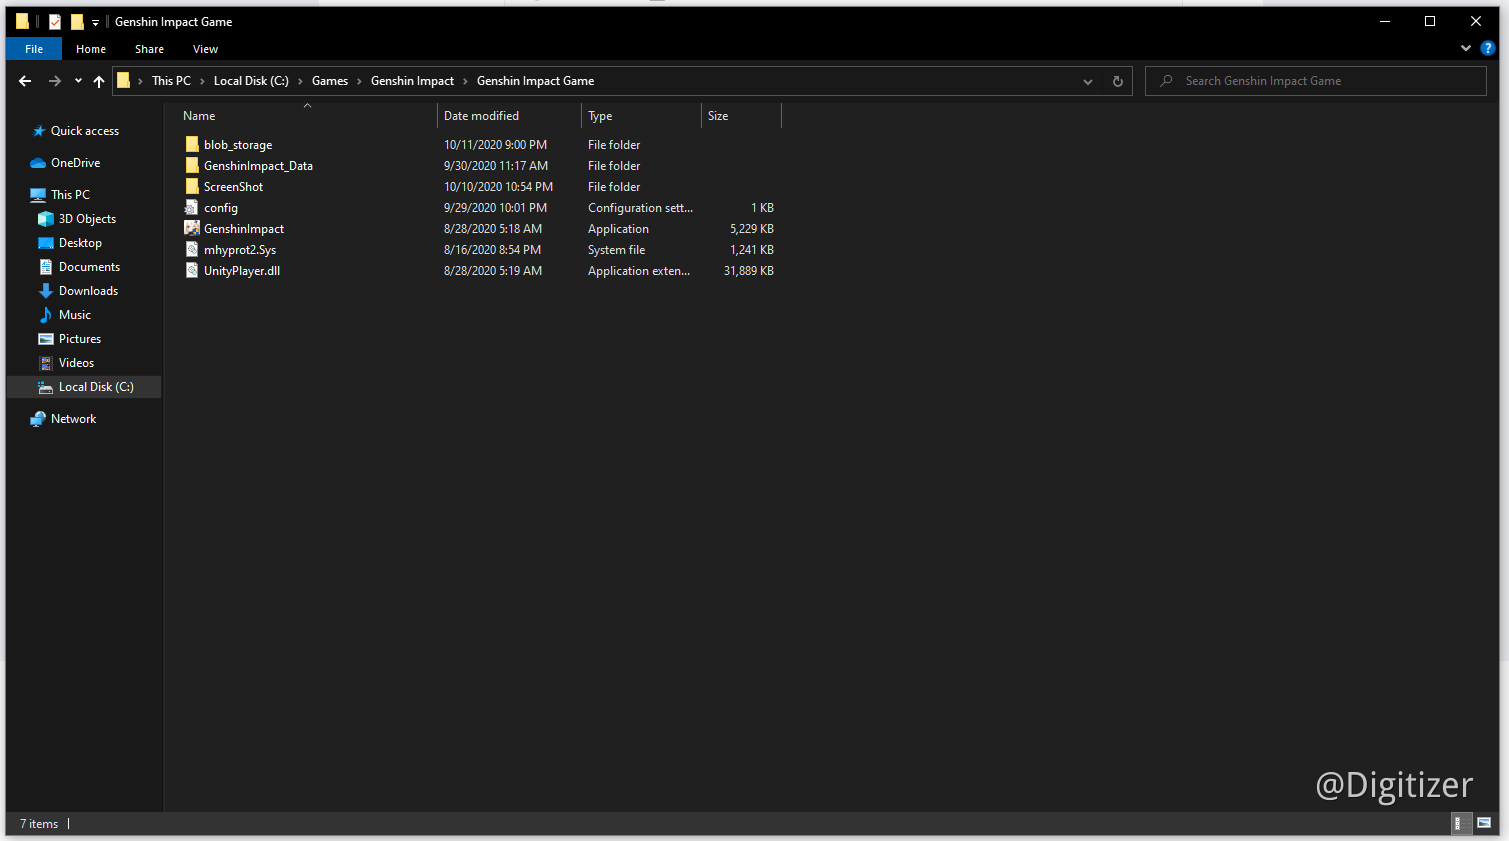Click Genshin Impact Game in breadcrumb
This screenshot has height=841, width=1509.
(x=535, y=81)
